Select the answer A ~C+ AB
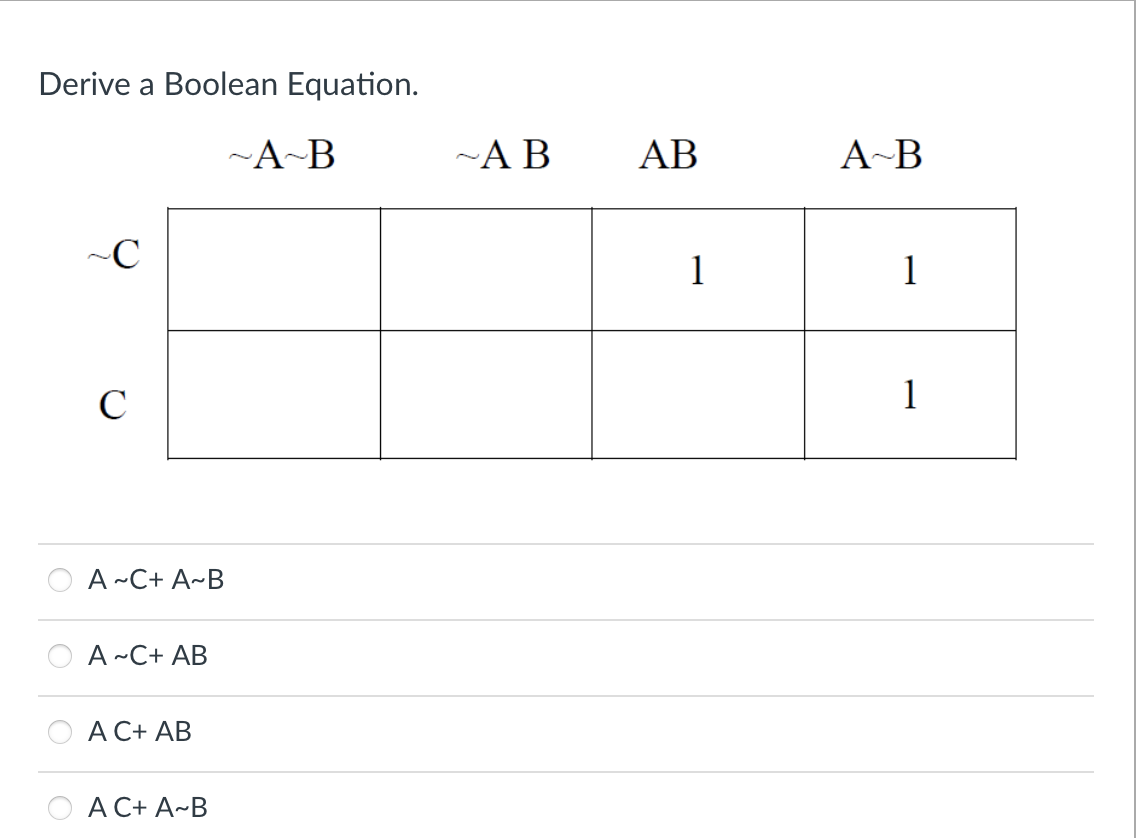Screen dimensions: 1136x838 [62, 656]
